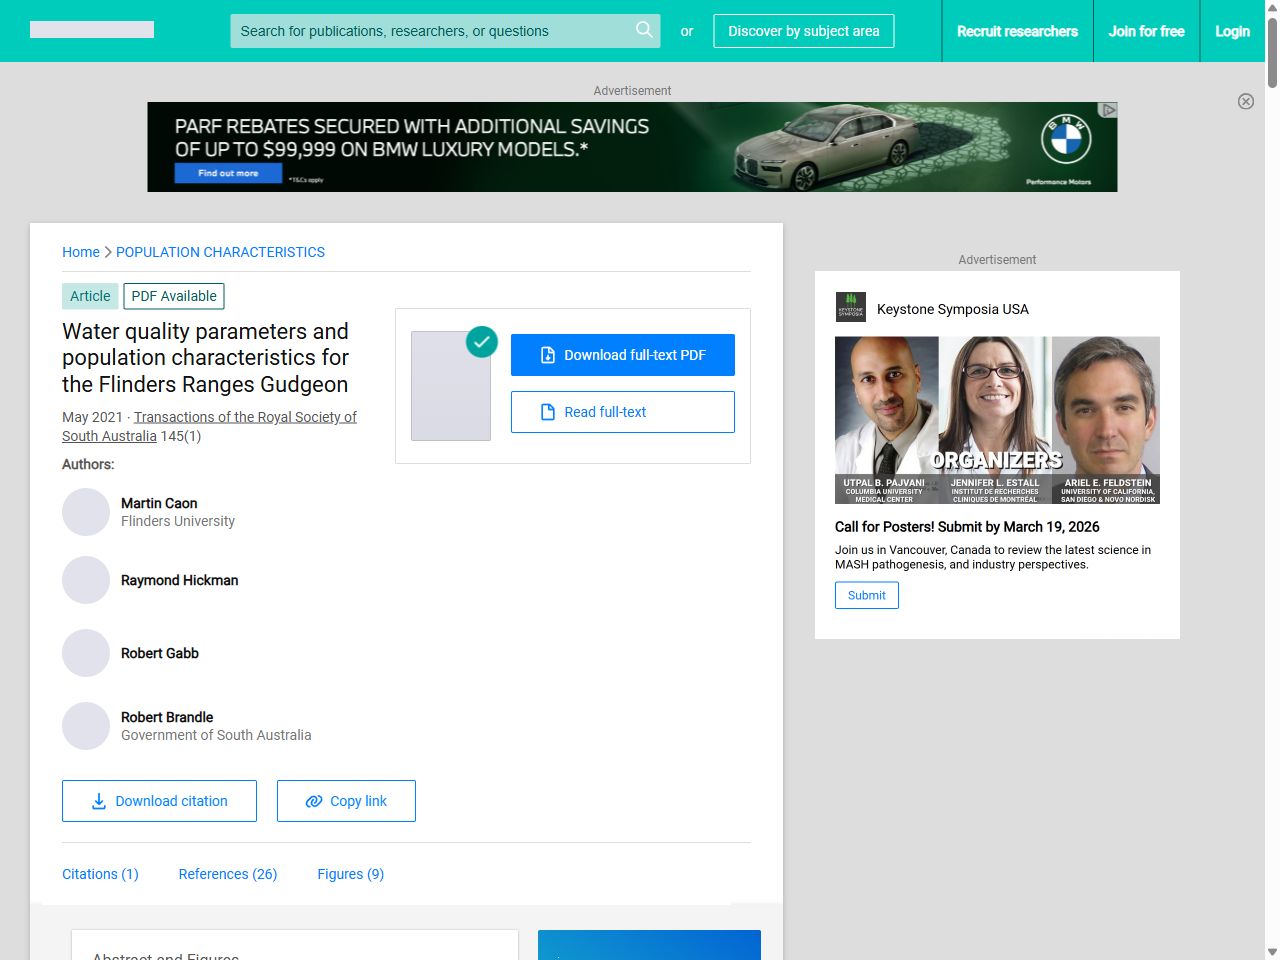Click the search magnifier icon
This screenshot has width=1280, height=960.
coord(644,30)
